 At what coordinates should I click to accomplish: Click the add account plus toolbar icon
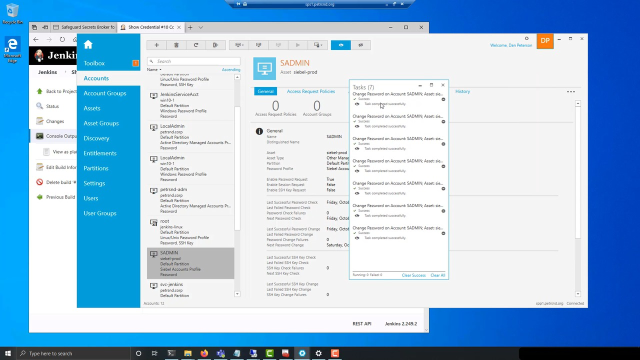tap(157, 45)
